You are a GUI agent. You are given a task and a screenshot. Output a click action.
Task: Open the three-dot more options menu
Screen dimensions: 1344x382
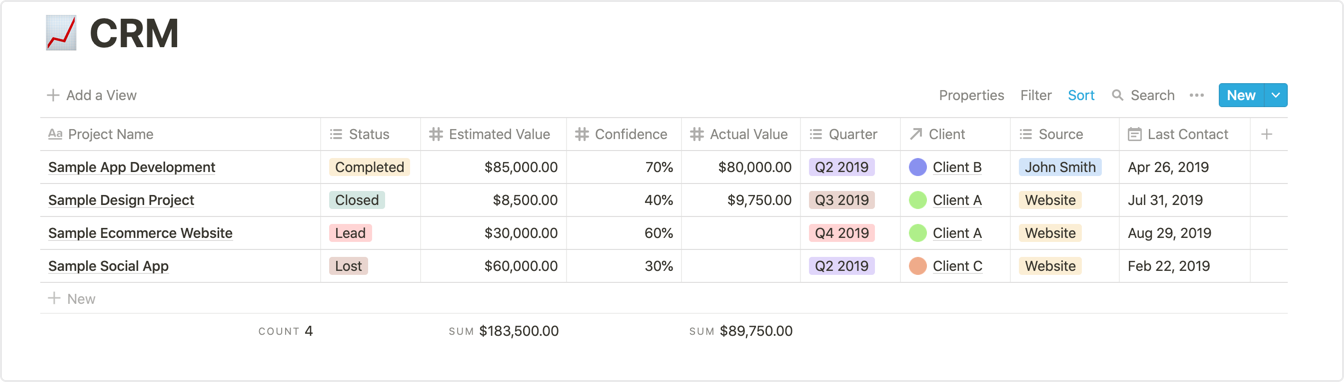pos(1197,95)
